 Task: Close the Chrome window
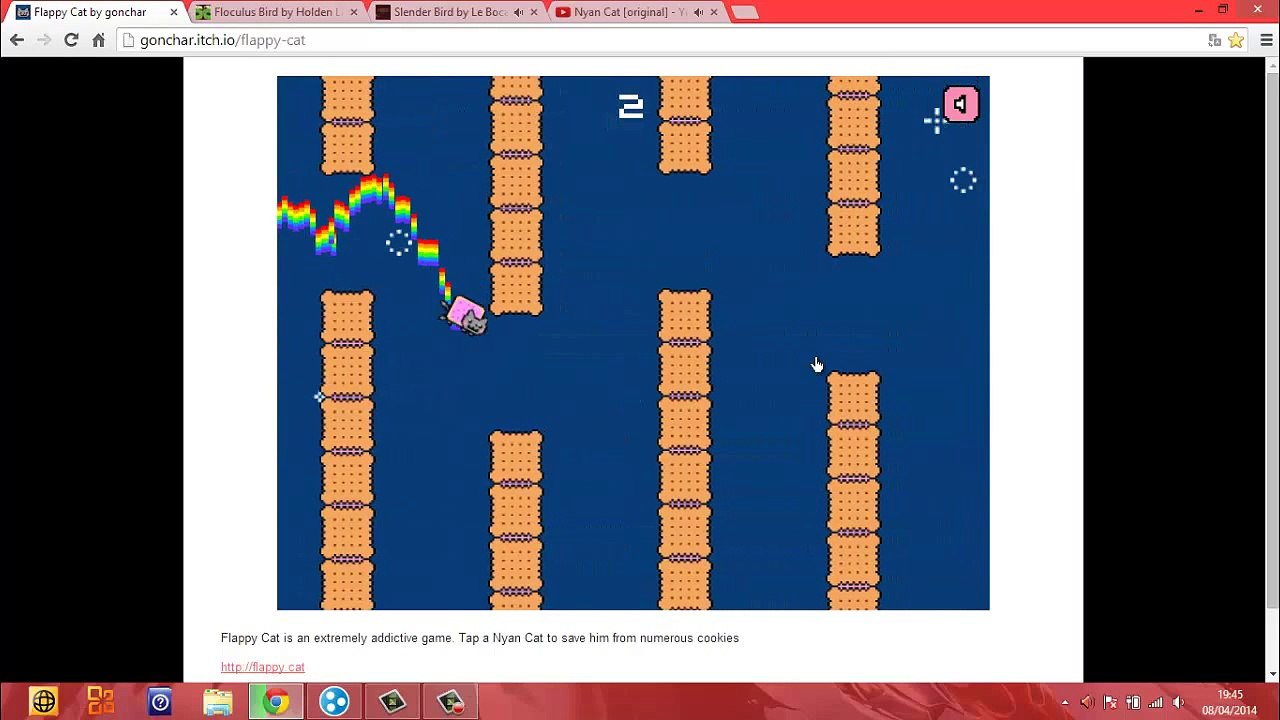coord(1258,10)
